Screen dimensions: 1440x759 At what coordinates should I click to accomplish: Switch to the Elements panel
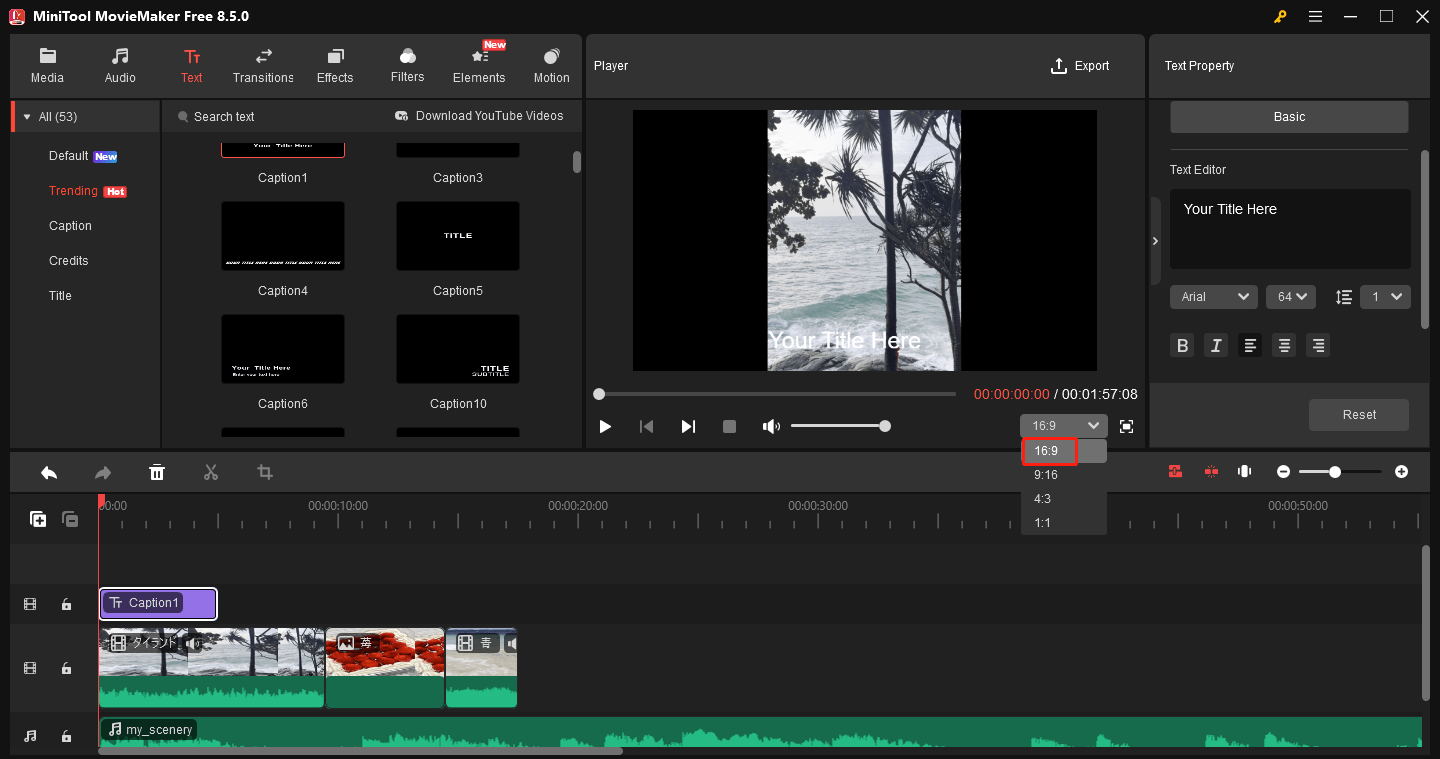[x=479, y=64]
